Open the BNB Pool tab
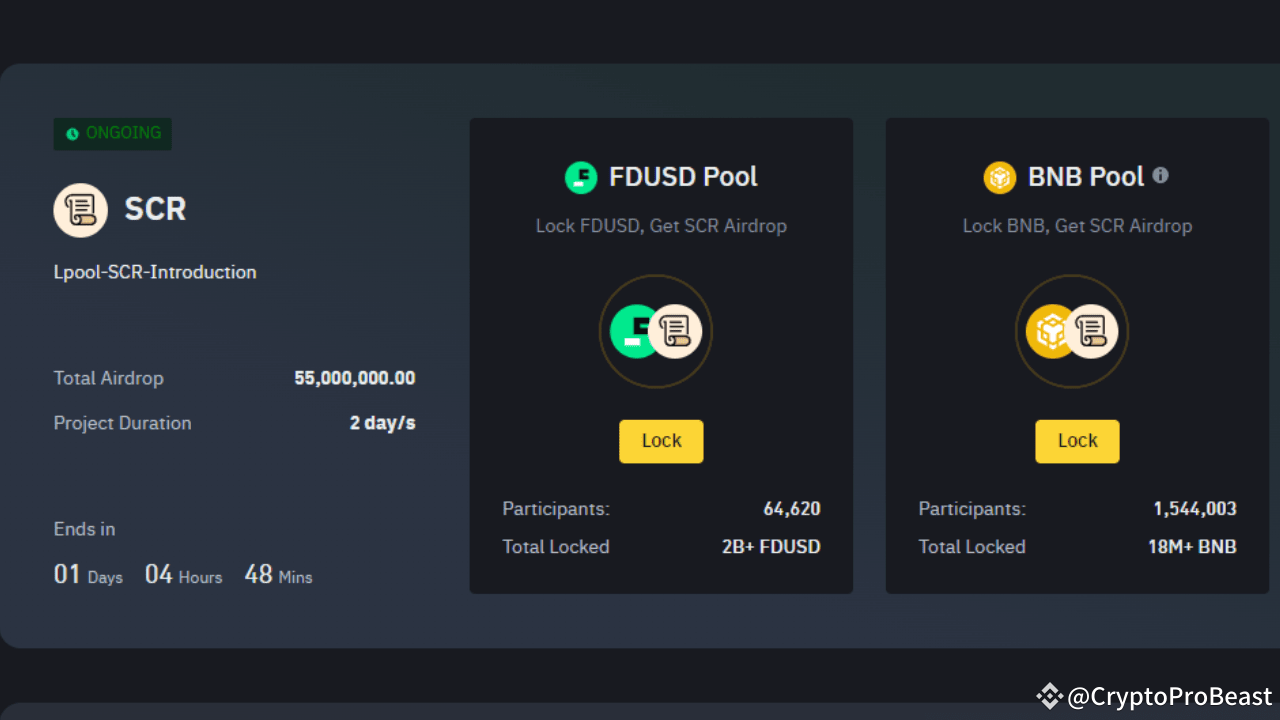Viewport: 1280px width, 720px height. click(1086, 176)
